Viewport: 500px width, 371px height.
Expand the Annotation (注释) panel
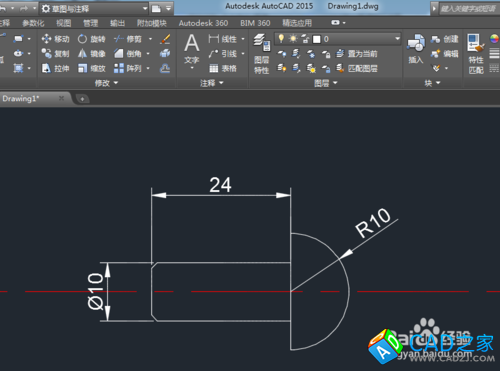click(x=211, y=83)
